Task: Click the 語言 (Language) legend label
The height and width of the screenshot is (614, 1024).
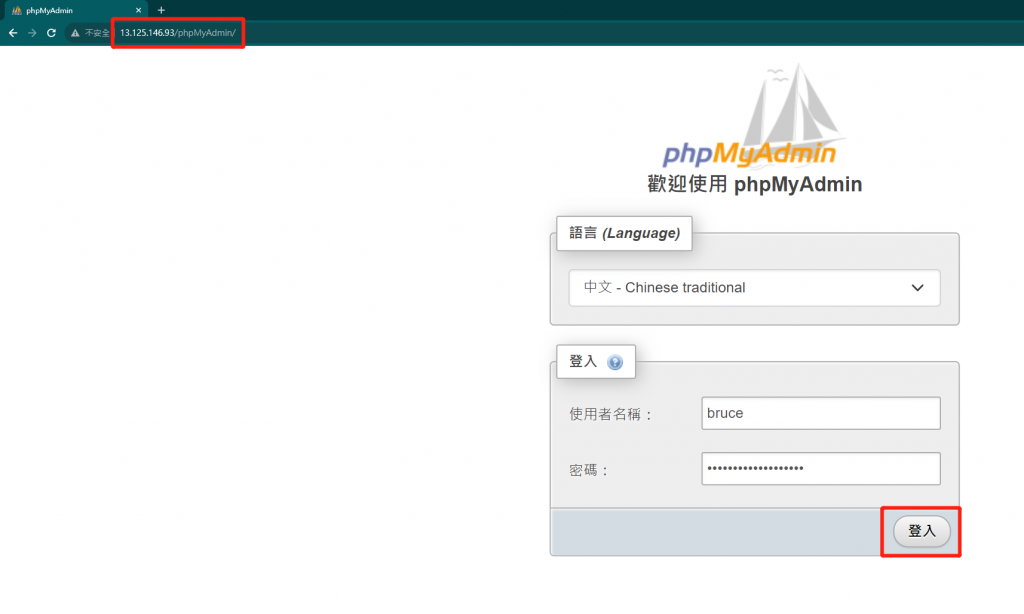Action: pos(624,233)
